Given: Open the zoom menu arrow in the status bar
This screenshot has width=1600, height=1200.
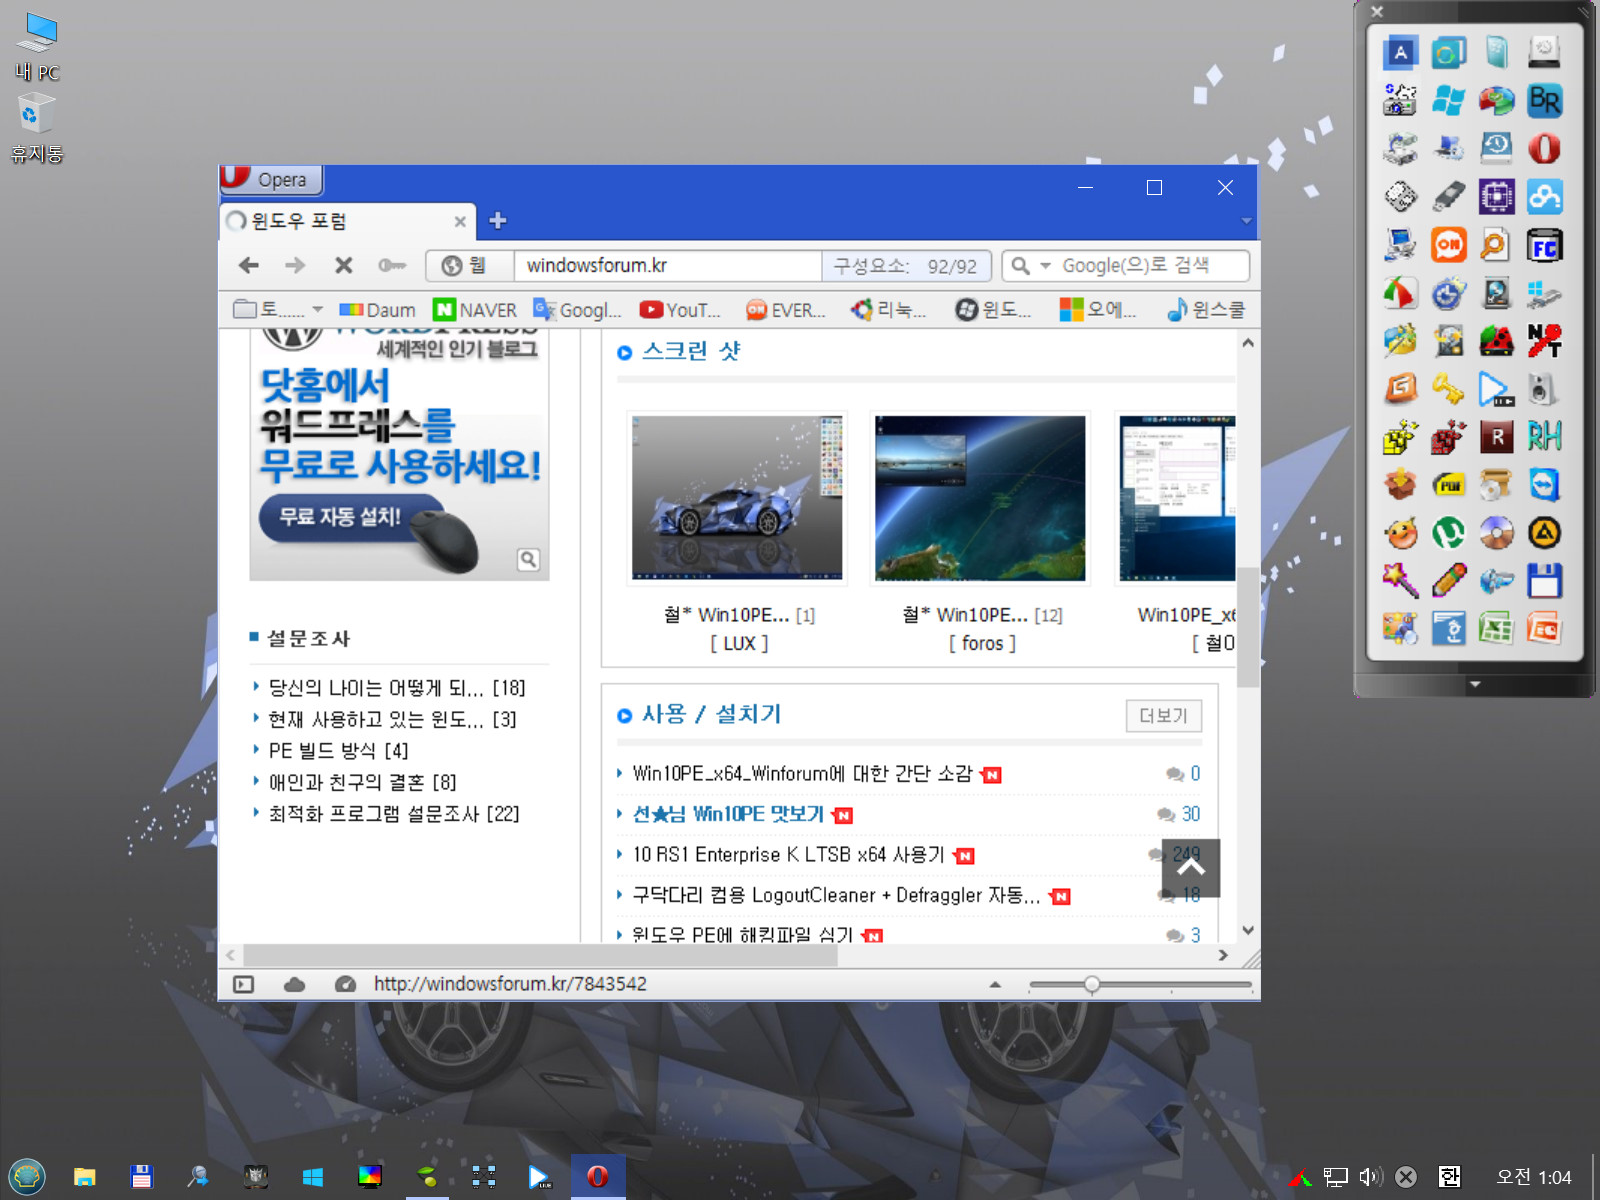Looking at the screenshot, I should [995, 985].
